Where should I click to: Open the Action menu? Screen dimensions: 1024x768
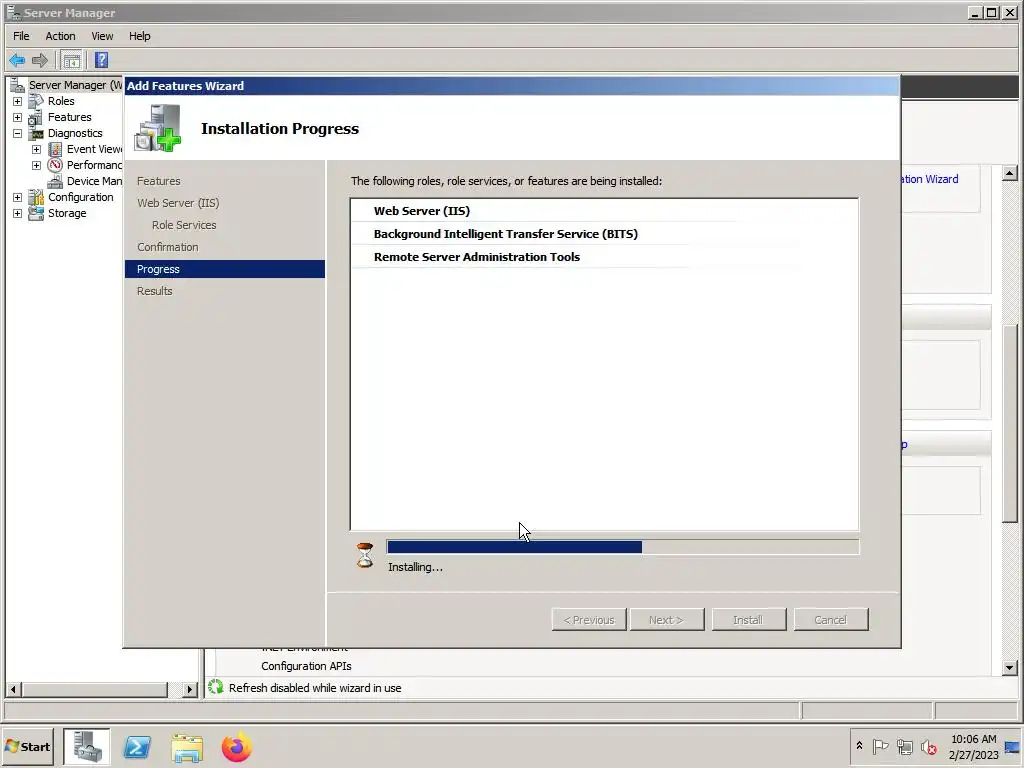60,36
